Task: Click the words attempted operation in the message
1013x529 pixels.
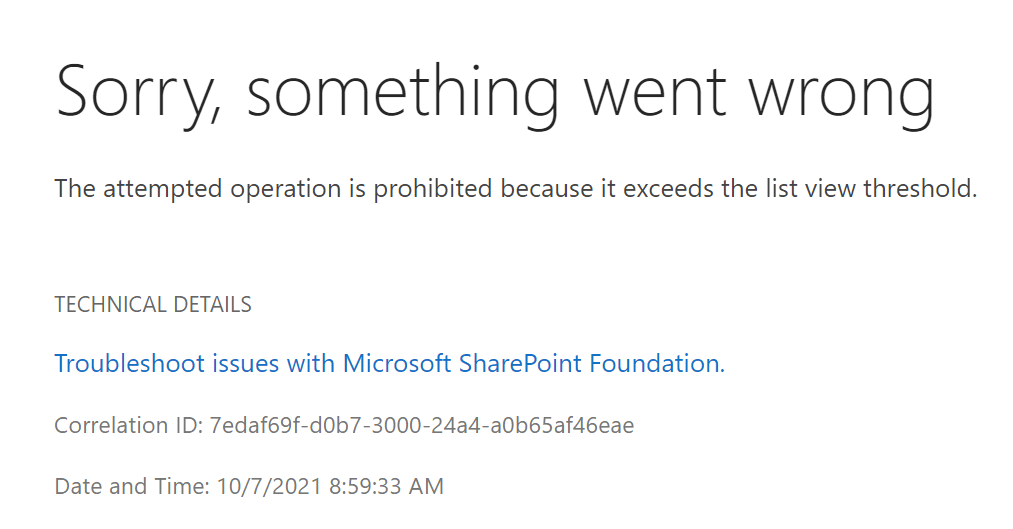Action: [222, 189]
